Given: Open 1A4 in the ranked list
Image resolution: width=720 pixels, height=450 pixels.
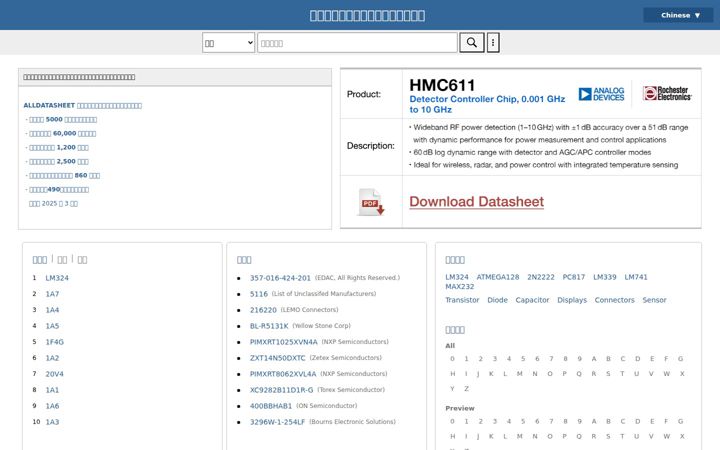Looking at the screenshot, I should (52, 310).
